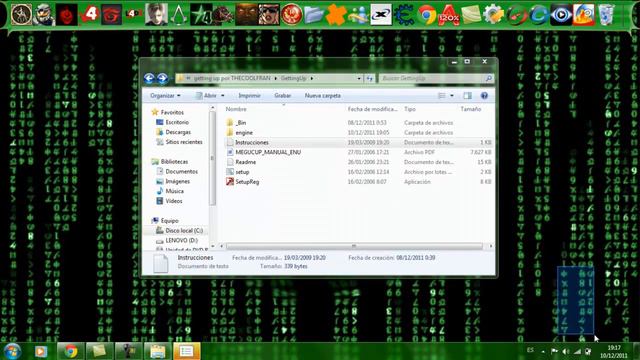The width and height of the screenshot is (640, 360).
Task: Open Windows Live Messenger dock icon
Action: tap(359, 15)
